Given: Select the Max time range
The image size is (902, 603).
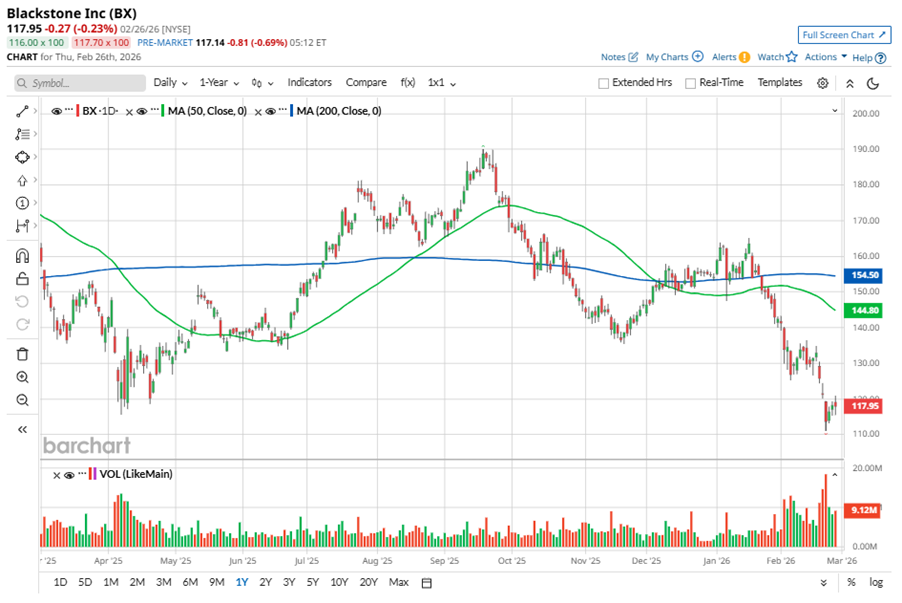Looking at the screenshot, I should click(399, 582).
